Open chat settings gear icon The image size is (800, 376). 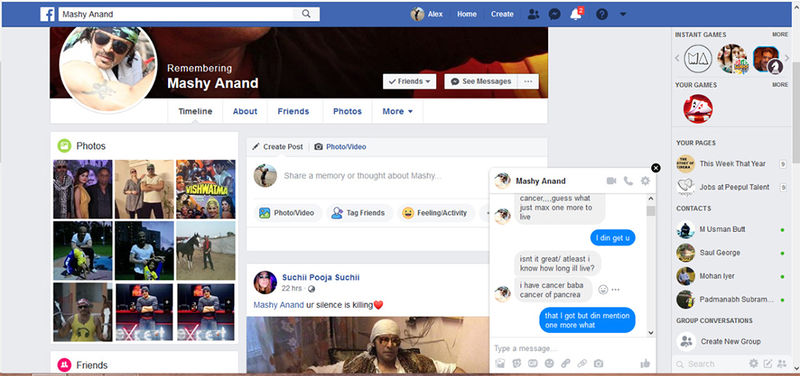tap(645, 181)
